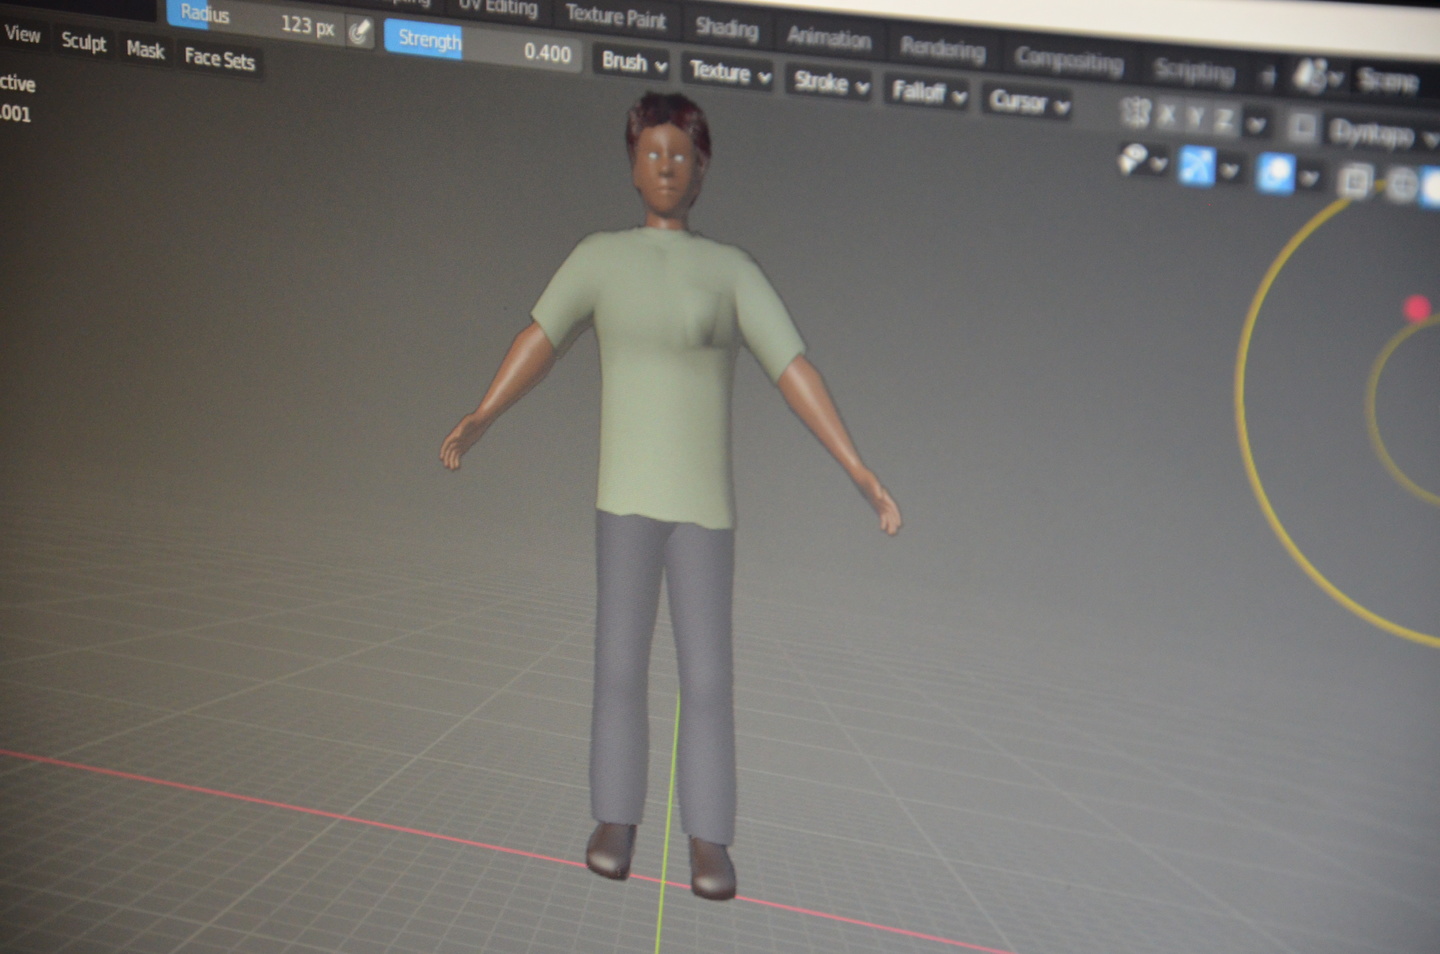The image size is (1440, 954).
Task: Select wireframe viewport shading
Action: click(1402, 185)
